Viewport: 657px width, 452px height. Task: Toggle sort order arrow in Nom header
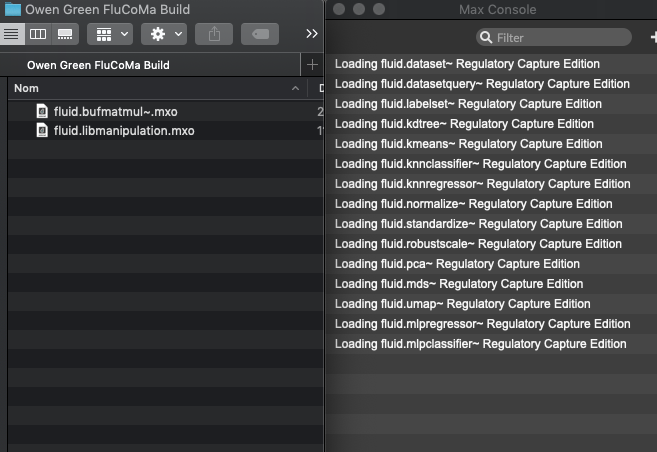pos(295,88)
